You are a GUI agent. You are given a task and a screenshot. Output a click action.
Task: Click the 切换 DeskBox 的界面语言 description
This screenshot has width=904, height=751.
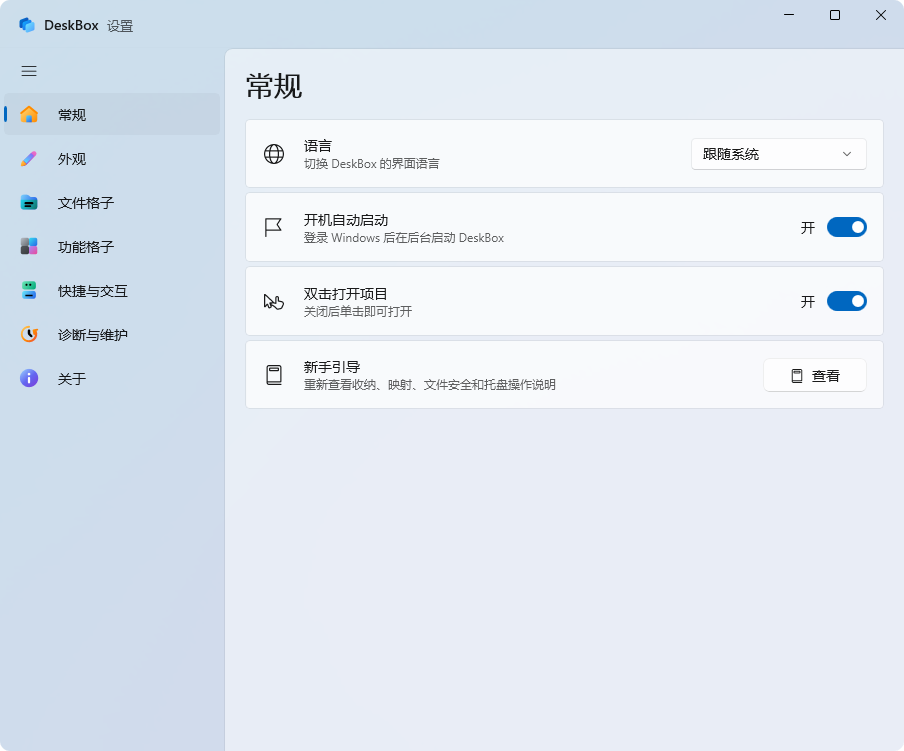371,164
